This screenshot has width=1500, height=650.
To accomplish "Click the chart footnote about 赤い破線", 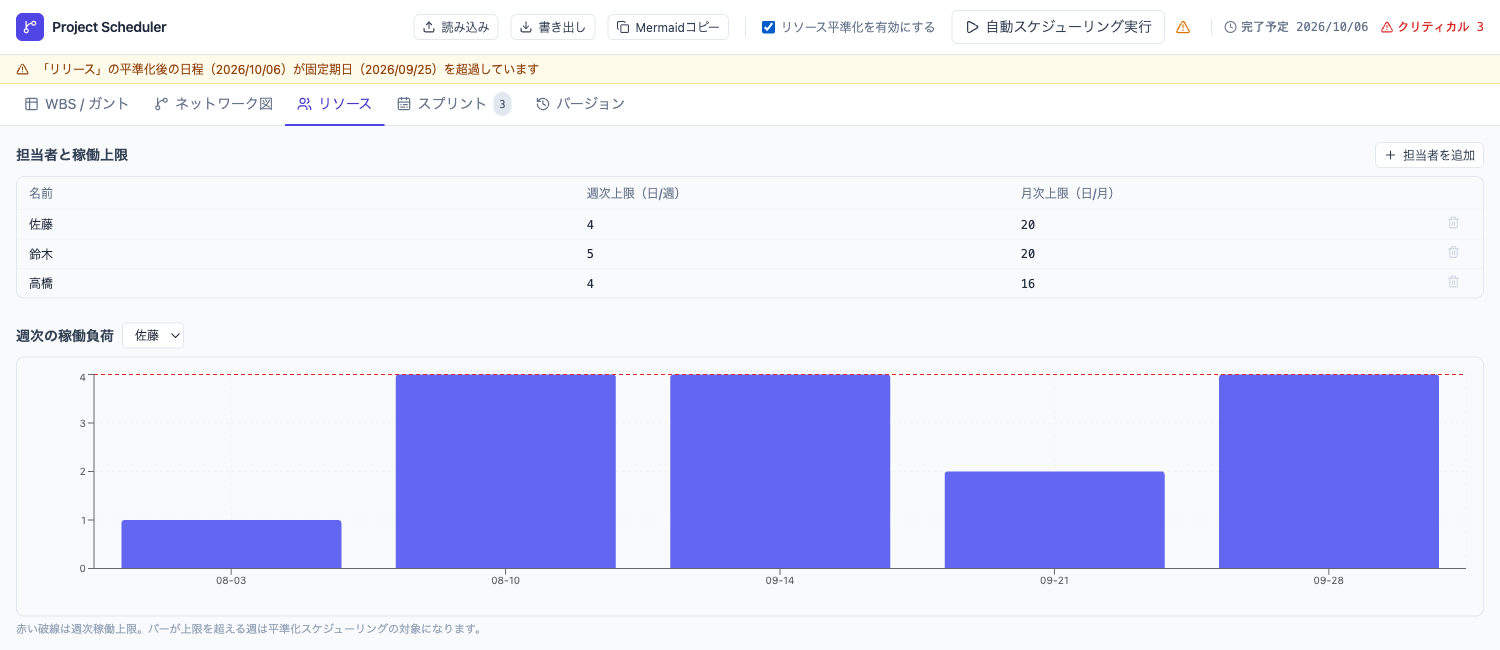I will tap(250, 629).
